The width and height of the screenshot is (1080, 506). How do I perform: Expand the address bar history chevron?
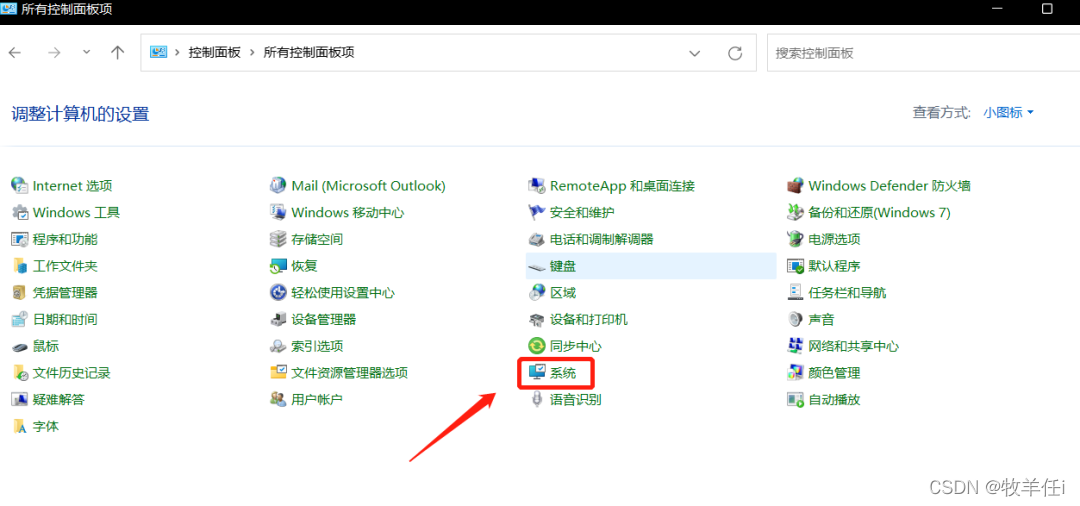coord(695,53)
